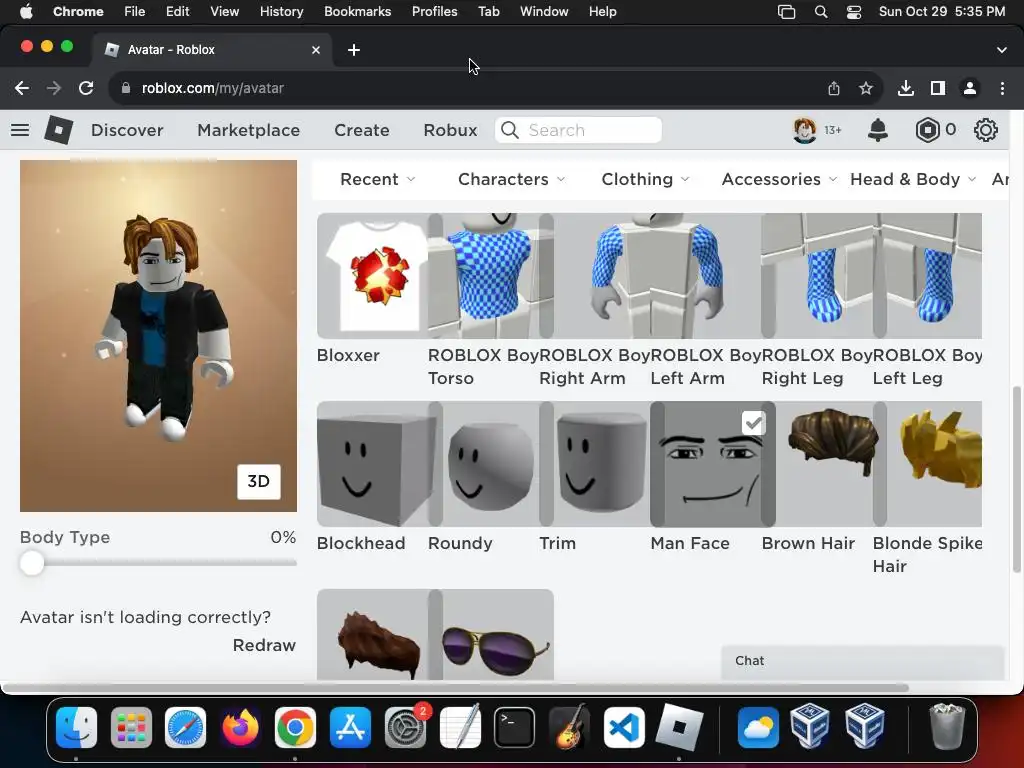Open the Discover page

tap(127, 130)
